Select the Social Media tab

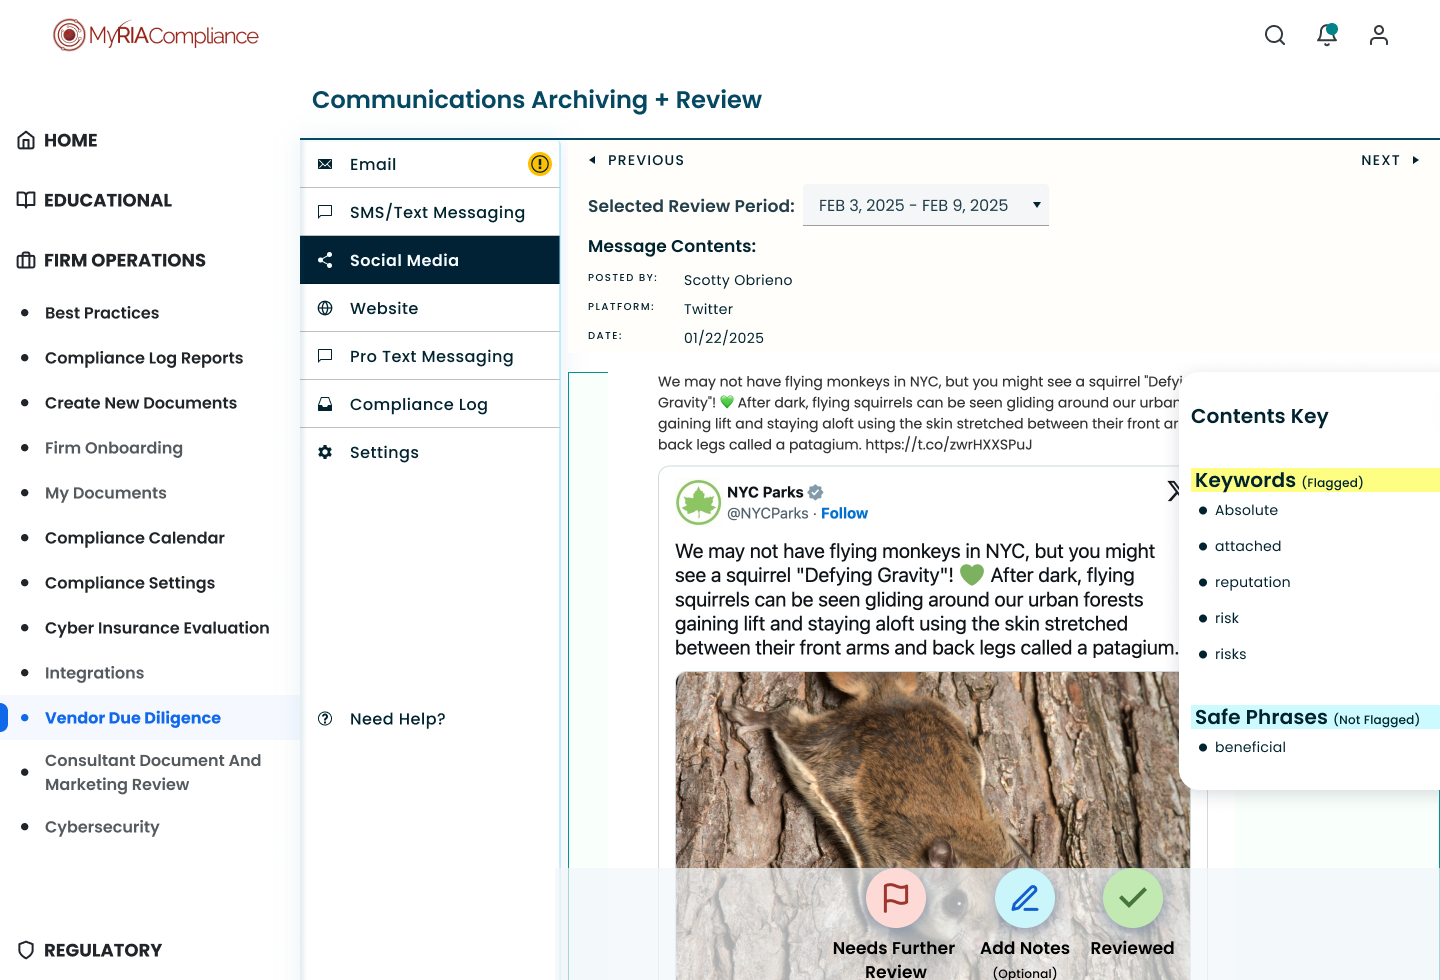(430, 260)
